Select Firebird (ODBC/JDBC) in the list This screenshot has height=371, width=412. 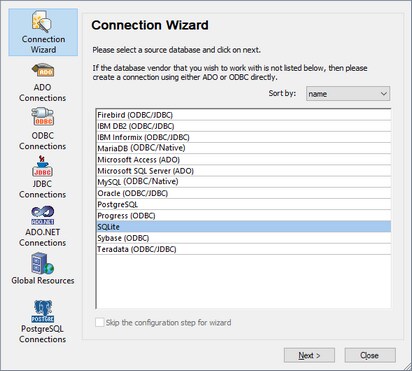243,115
